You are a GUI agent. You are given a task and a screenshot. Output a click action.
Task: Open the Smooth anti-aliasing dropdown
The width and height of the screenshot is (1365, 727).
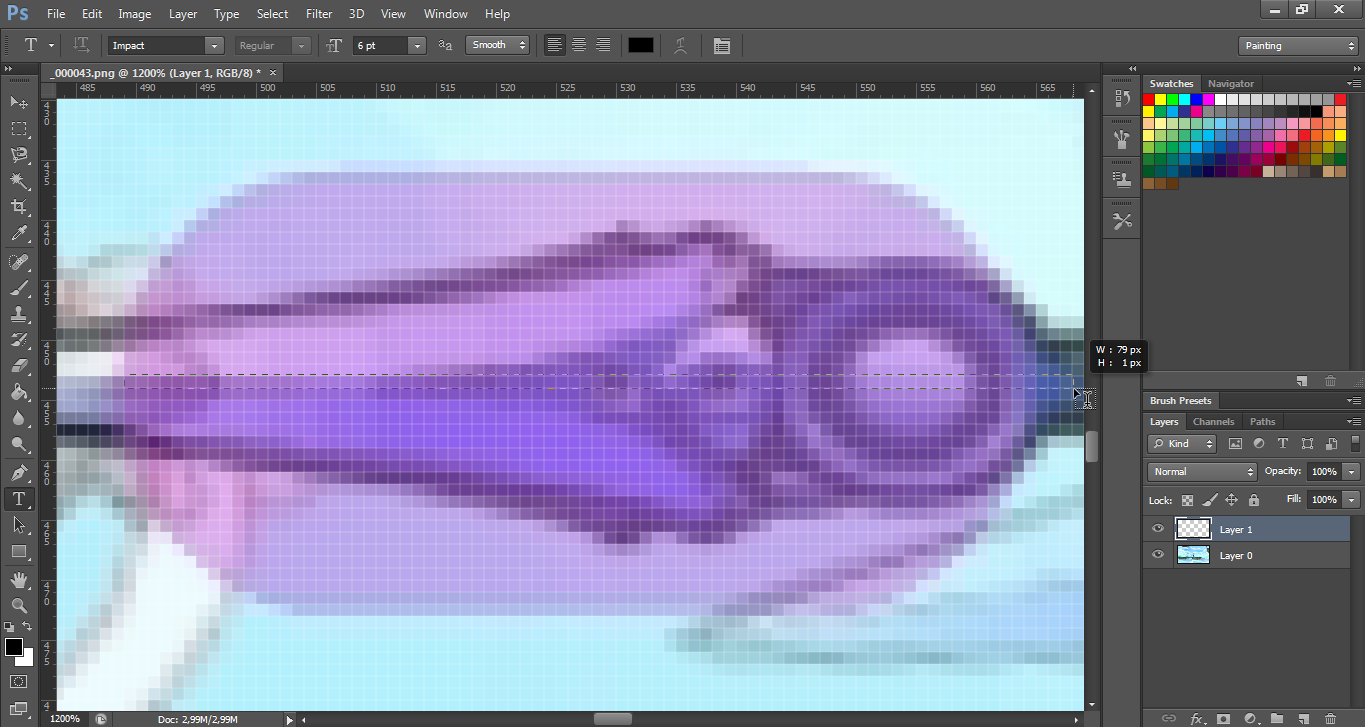click(497, 45)
